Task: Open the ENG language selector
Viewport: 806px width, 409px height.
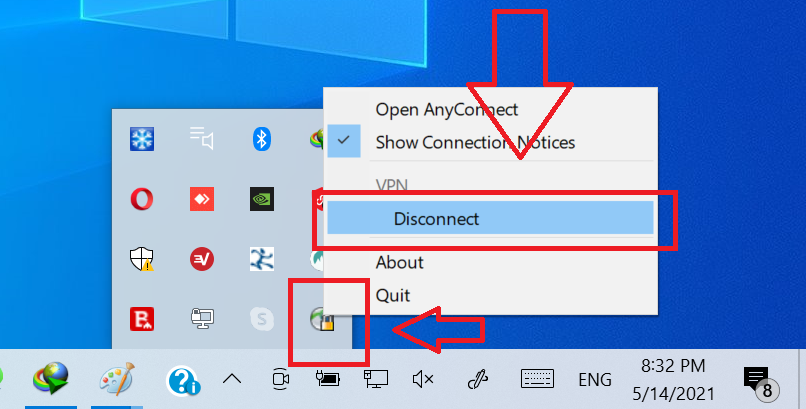Action: (x=595, y=380)
